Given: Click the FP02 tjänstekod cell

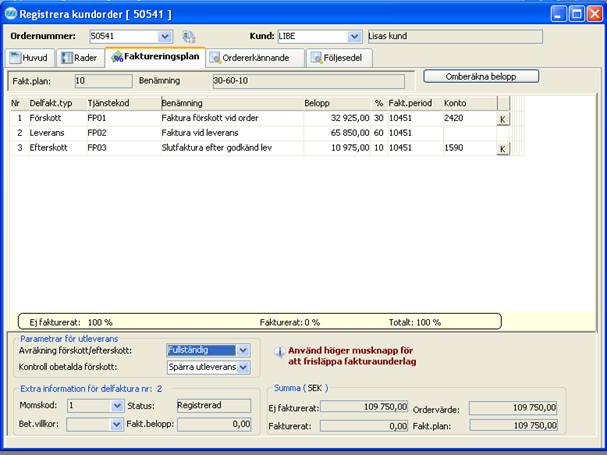Looking at the screenshot, I should (123, 133).
